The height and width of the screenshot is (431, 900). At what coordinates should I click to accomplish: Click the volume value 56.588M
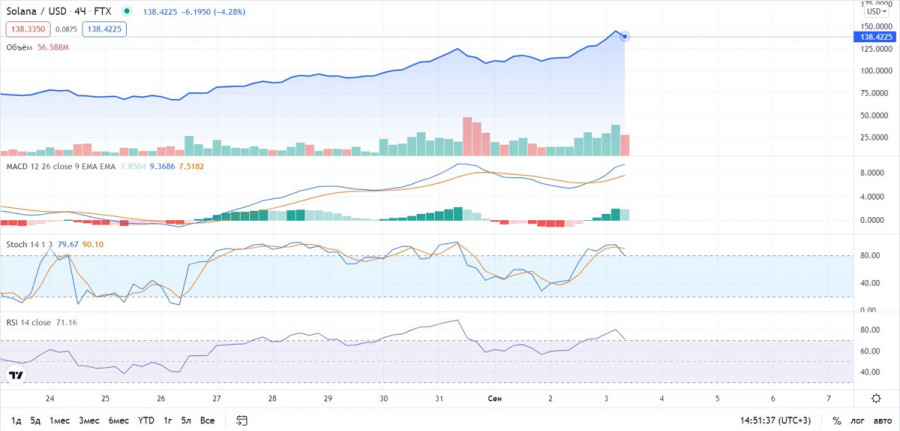coord(53,47)
